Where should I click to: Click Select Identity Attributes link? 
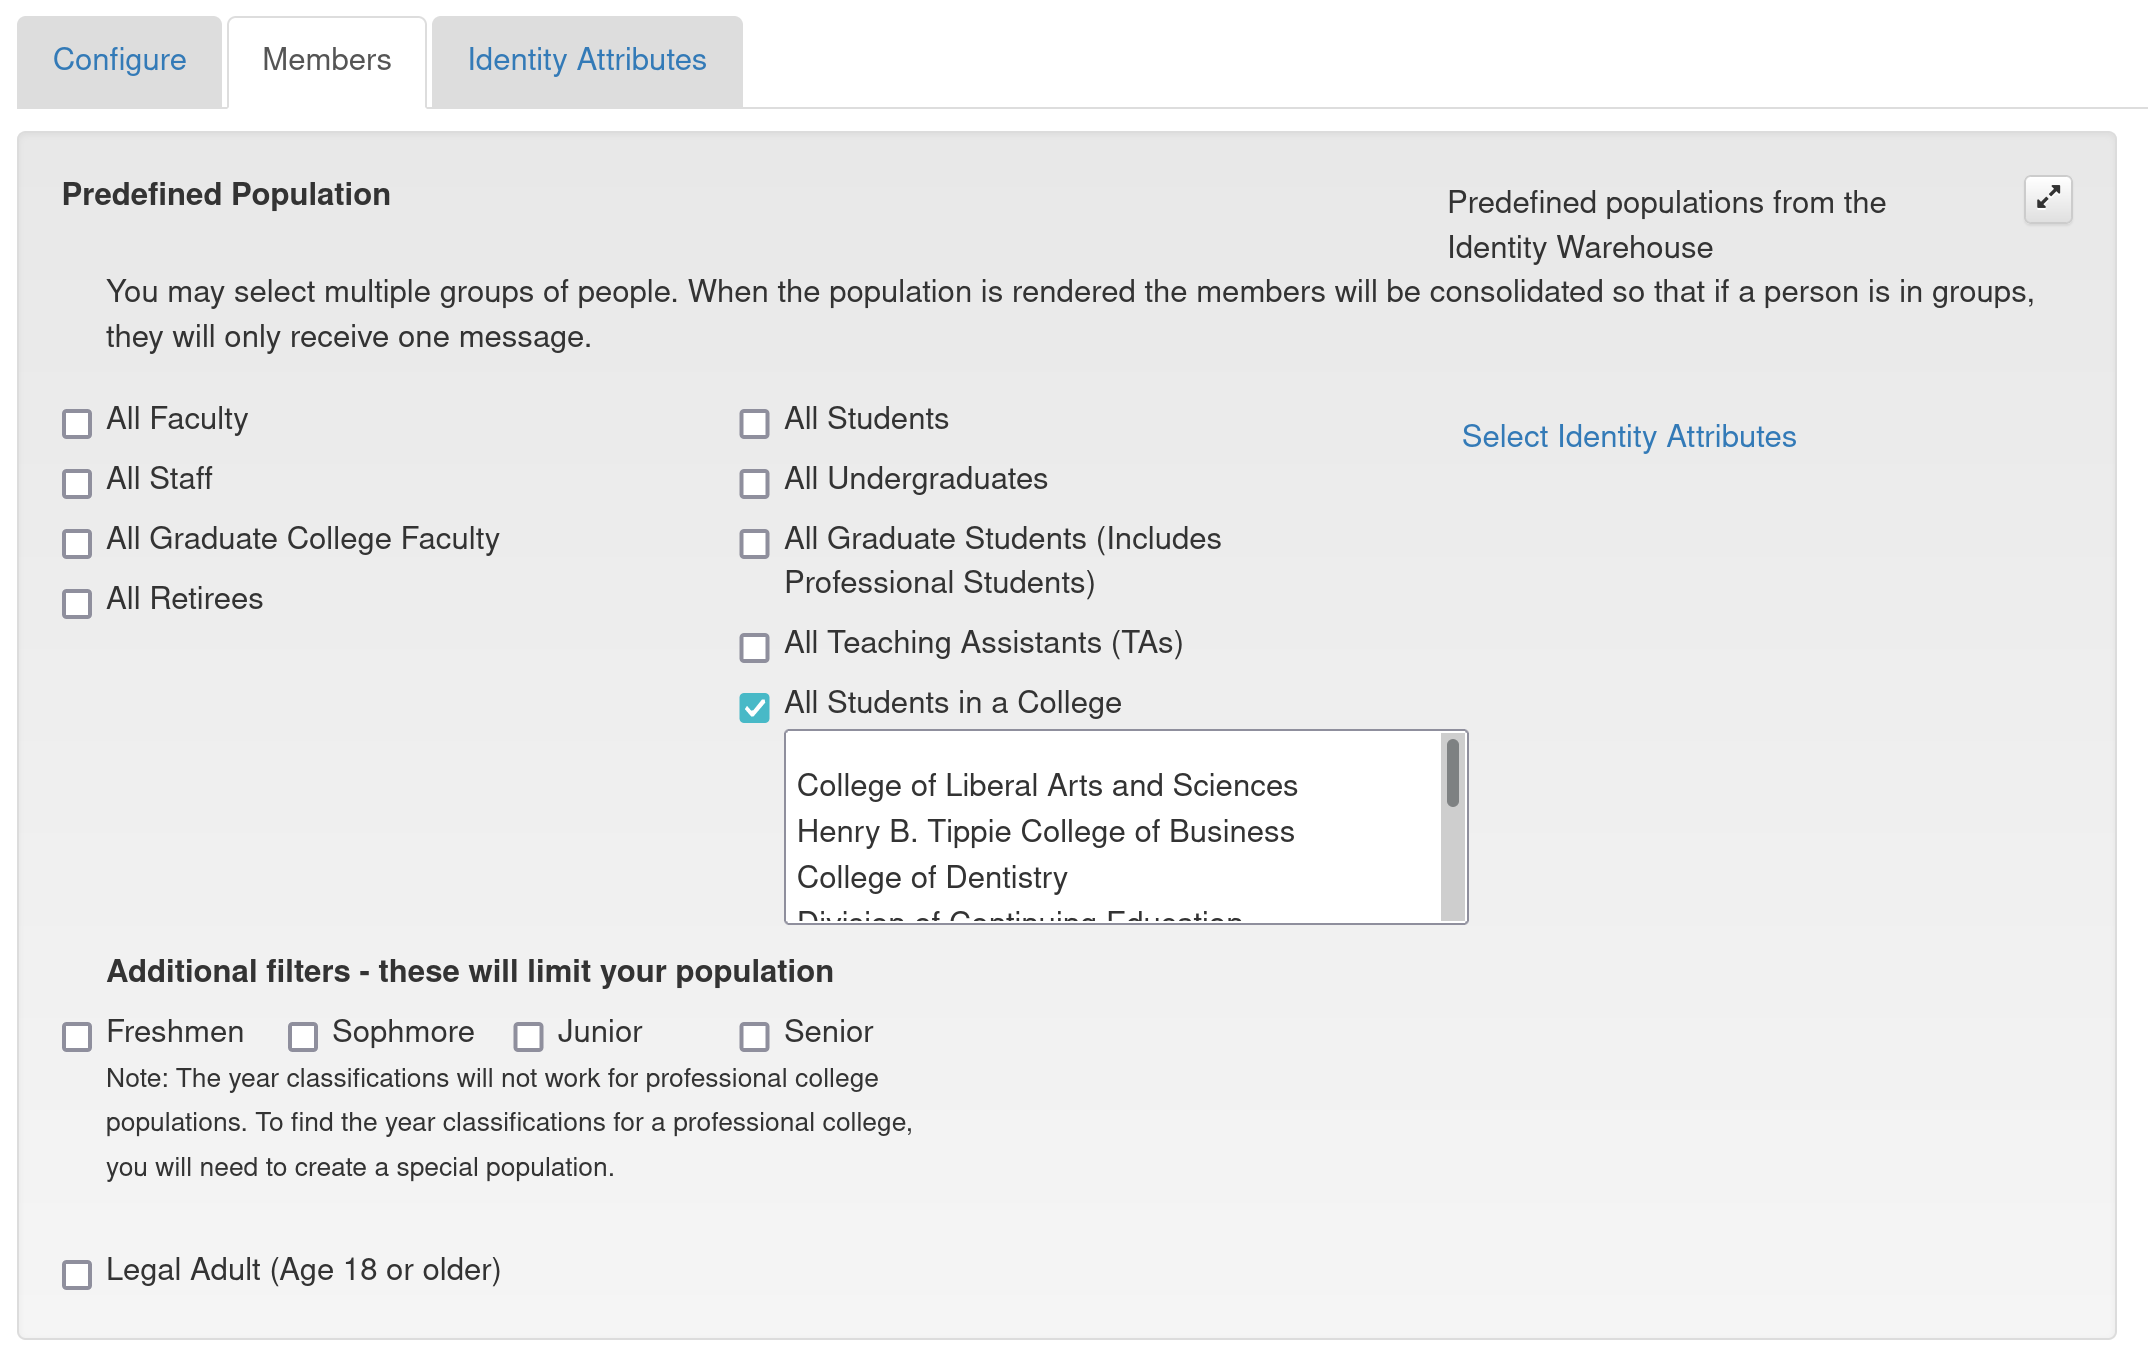tap(1628, 436)
